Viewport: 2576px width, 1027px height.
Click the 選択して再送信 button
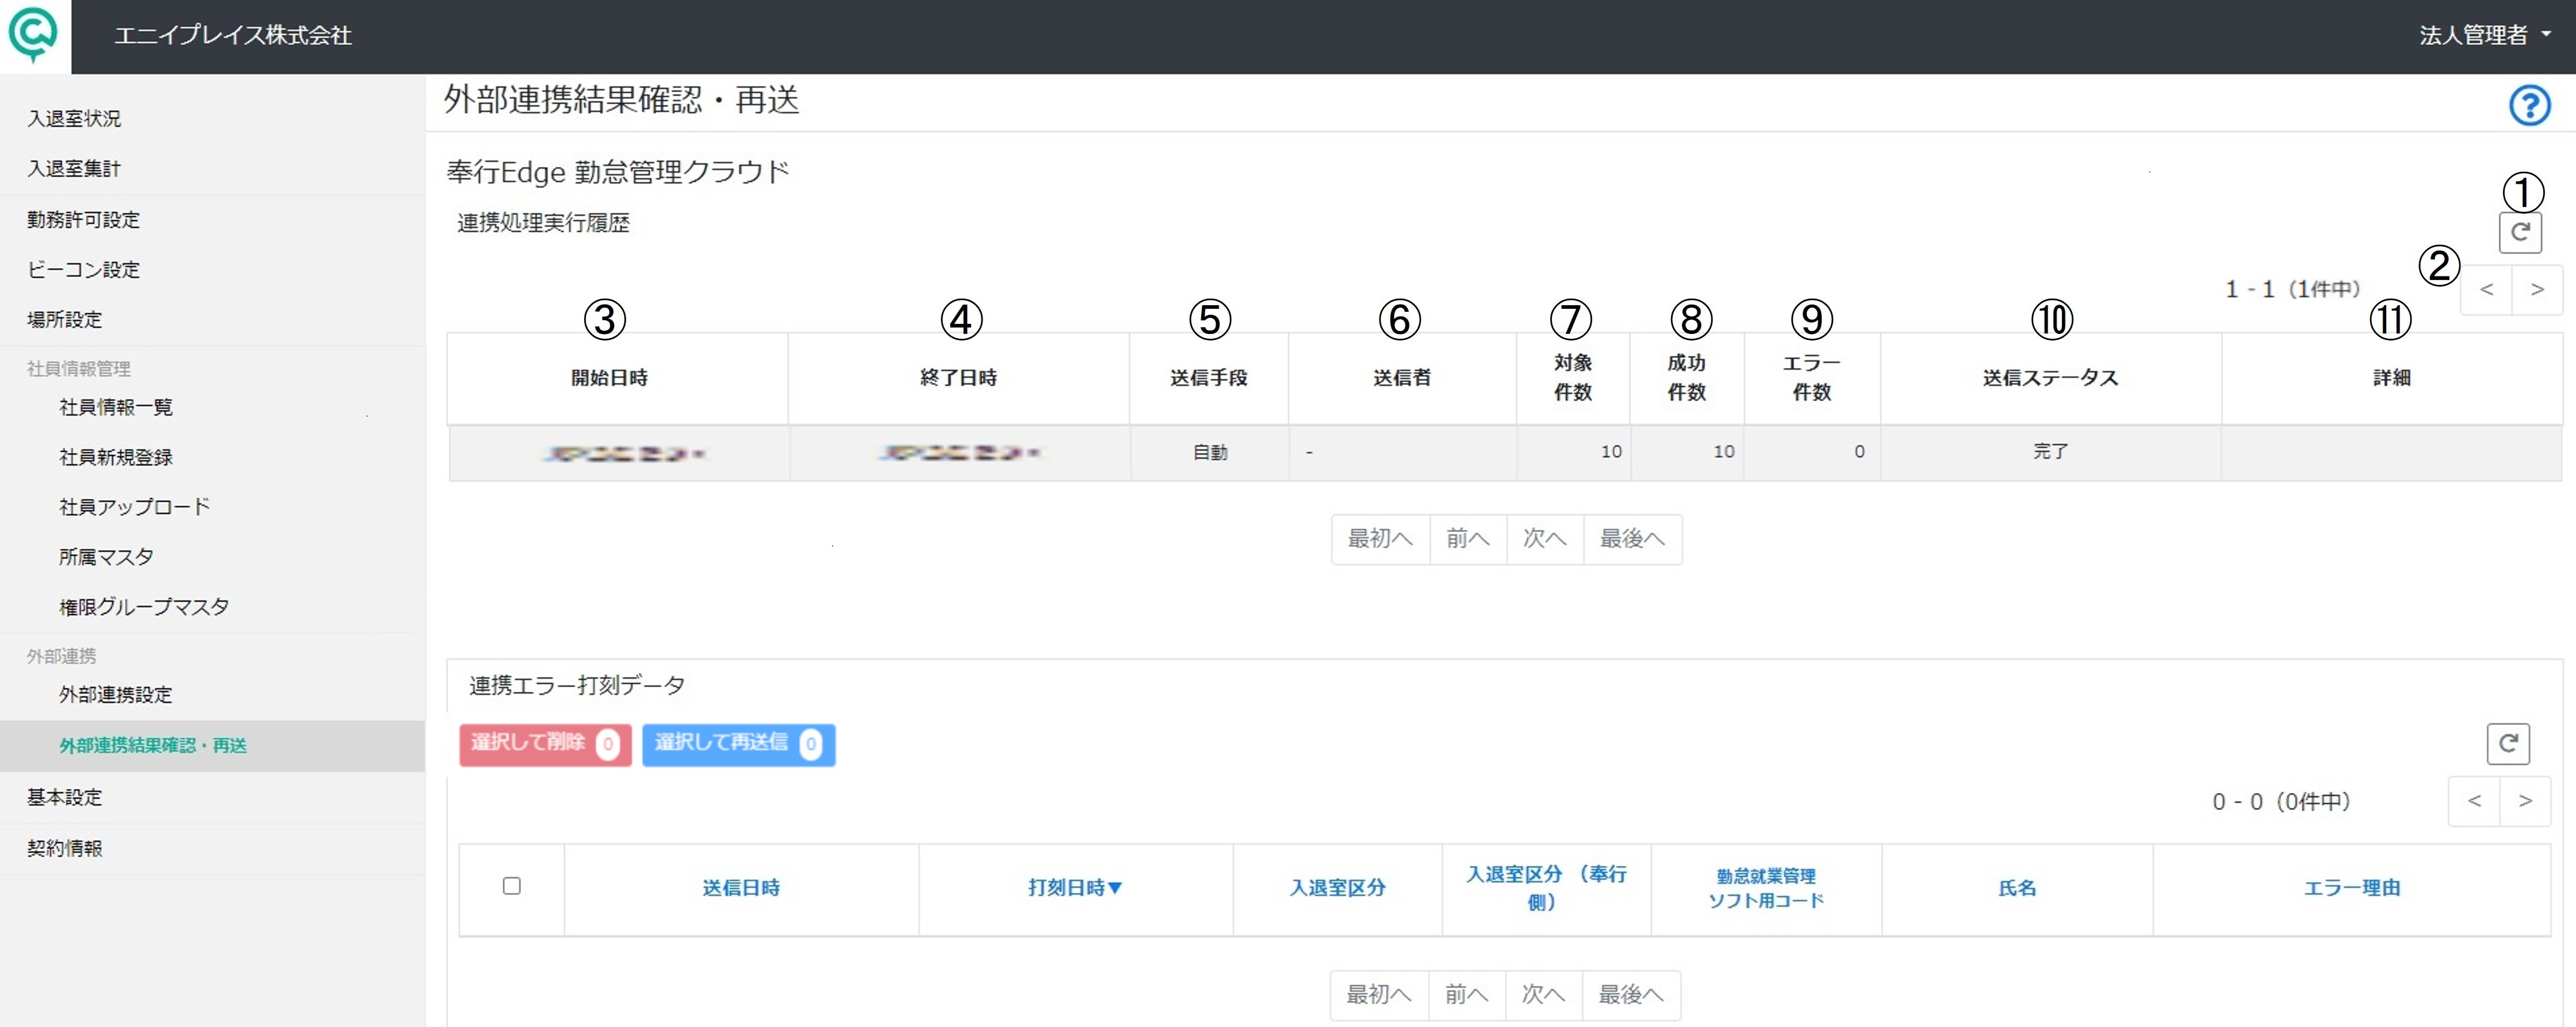tap(738, 745)
